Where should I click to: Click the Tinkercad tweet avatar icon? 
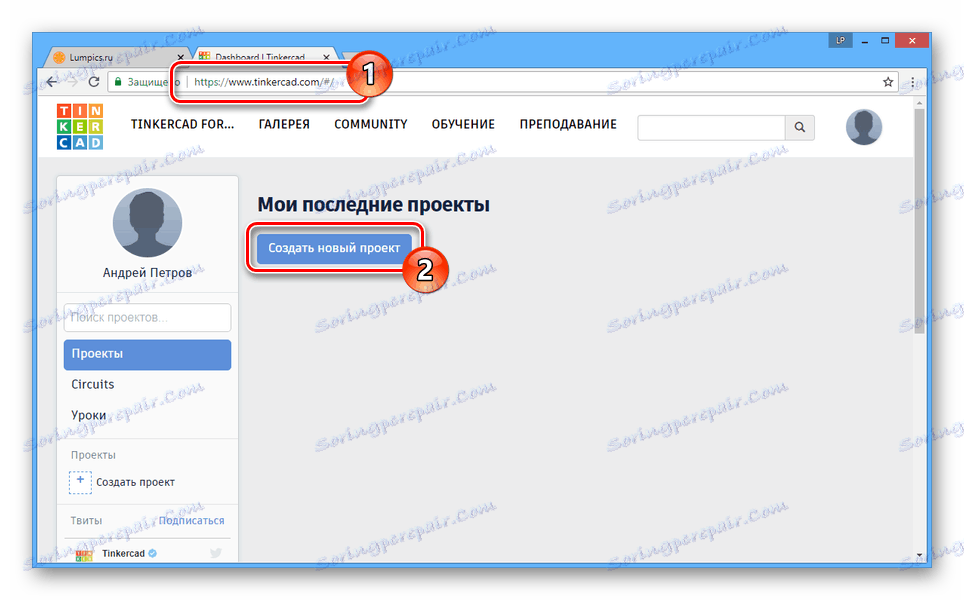[x=84, y=555]
